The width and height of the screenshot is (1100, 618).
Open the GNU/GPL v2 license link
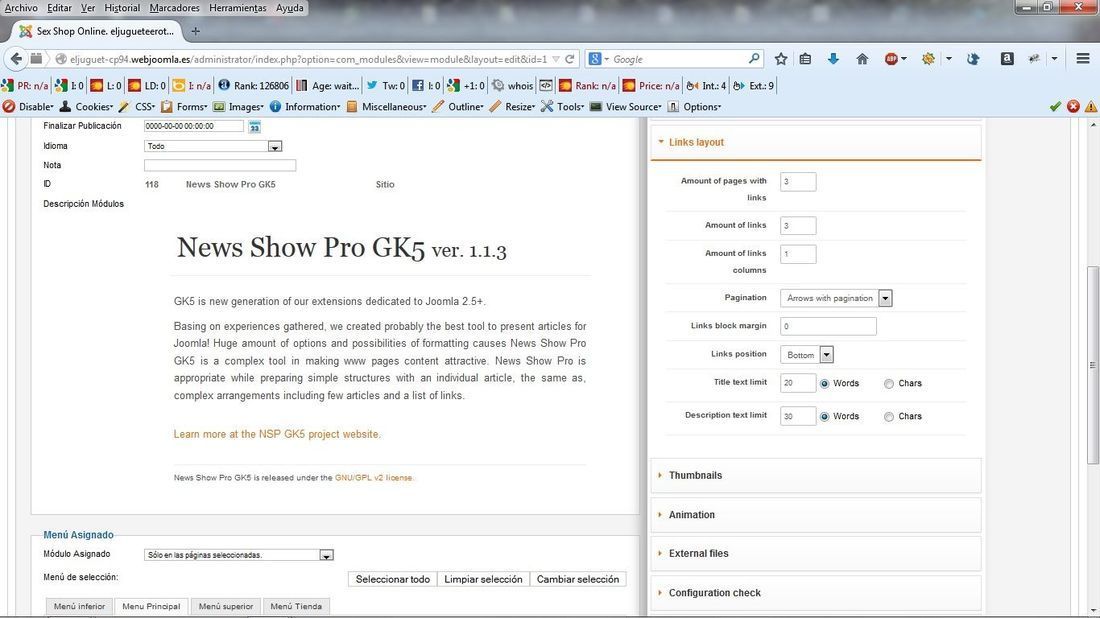point(373,478)
